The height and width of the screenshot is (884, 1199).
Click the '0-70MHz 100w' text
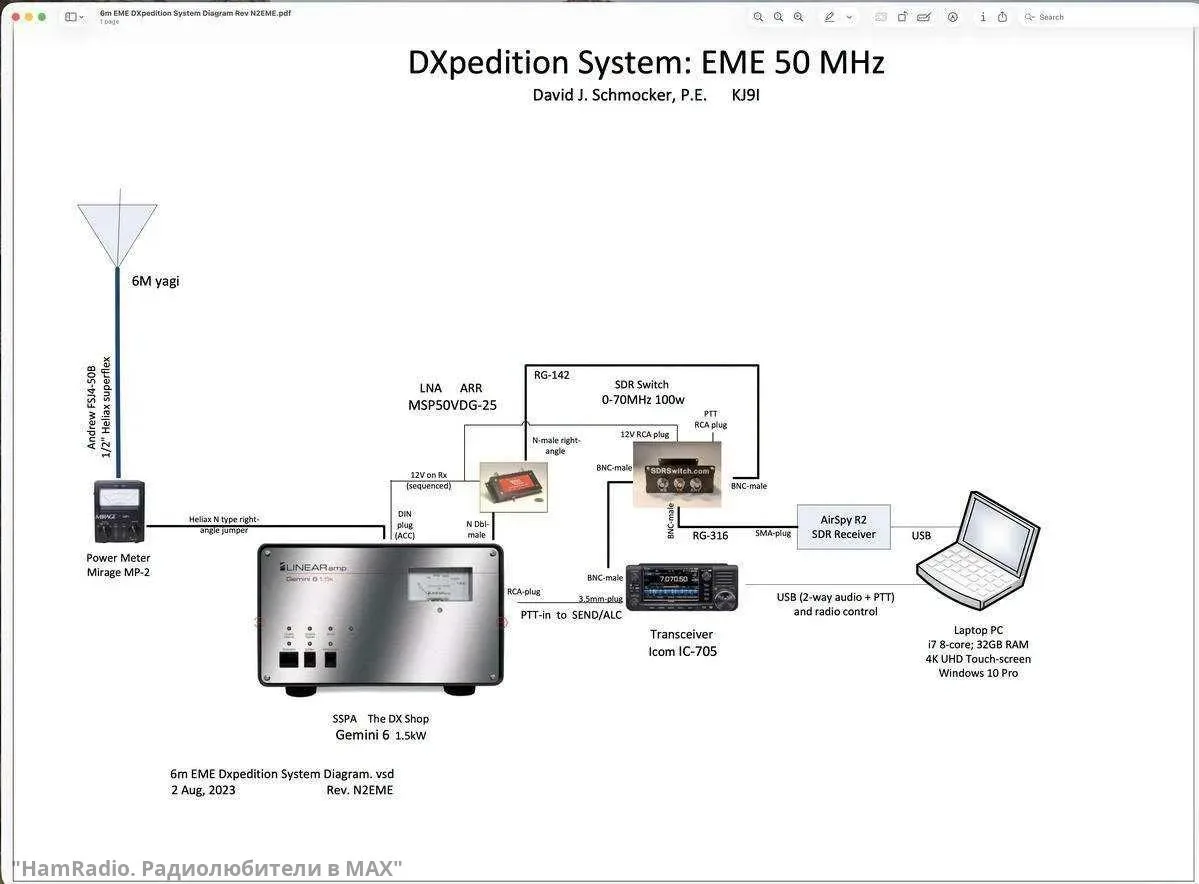pos(642,400)
